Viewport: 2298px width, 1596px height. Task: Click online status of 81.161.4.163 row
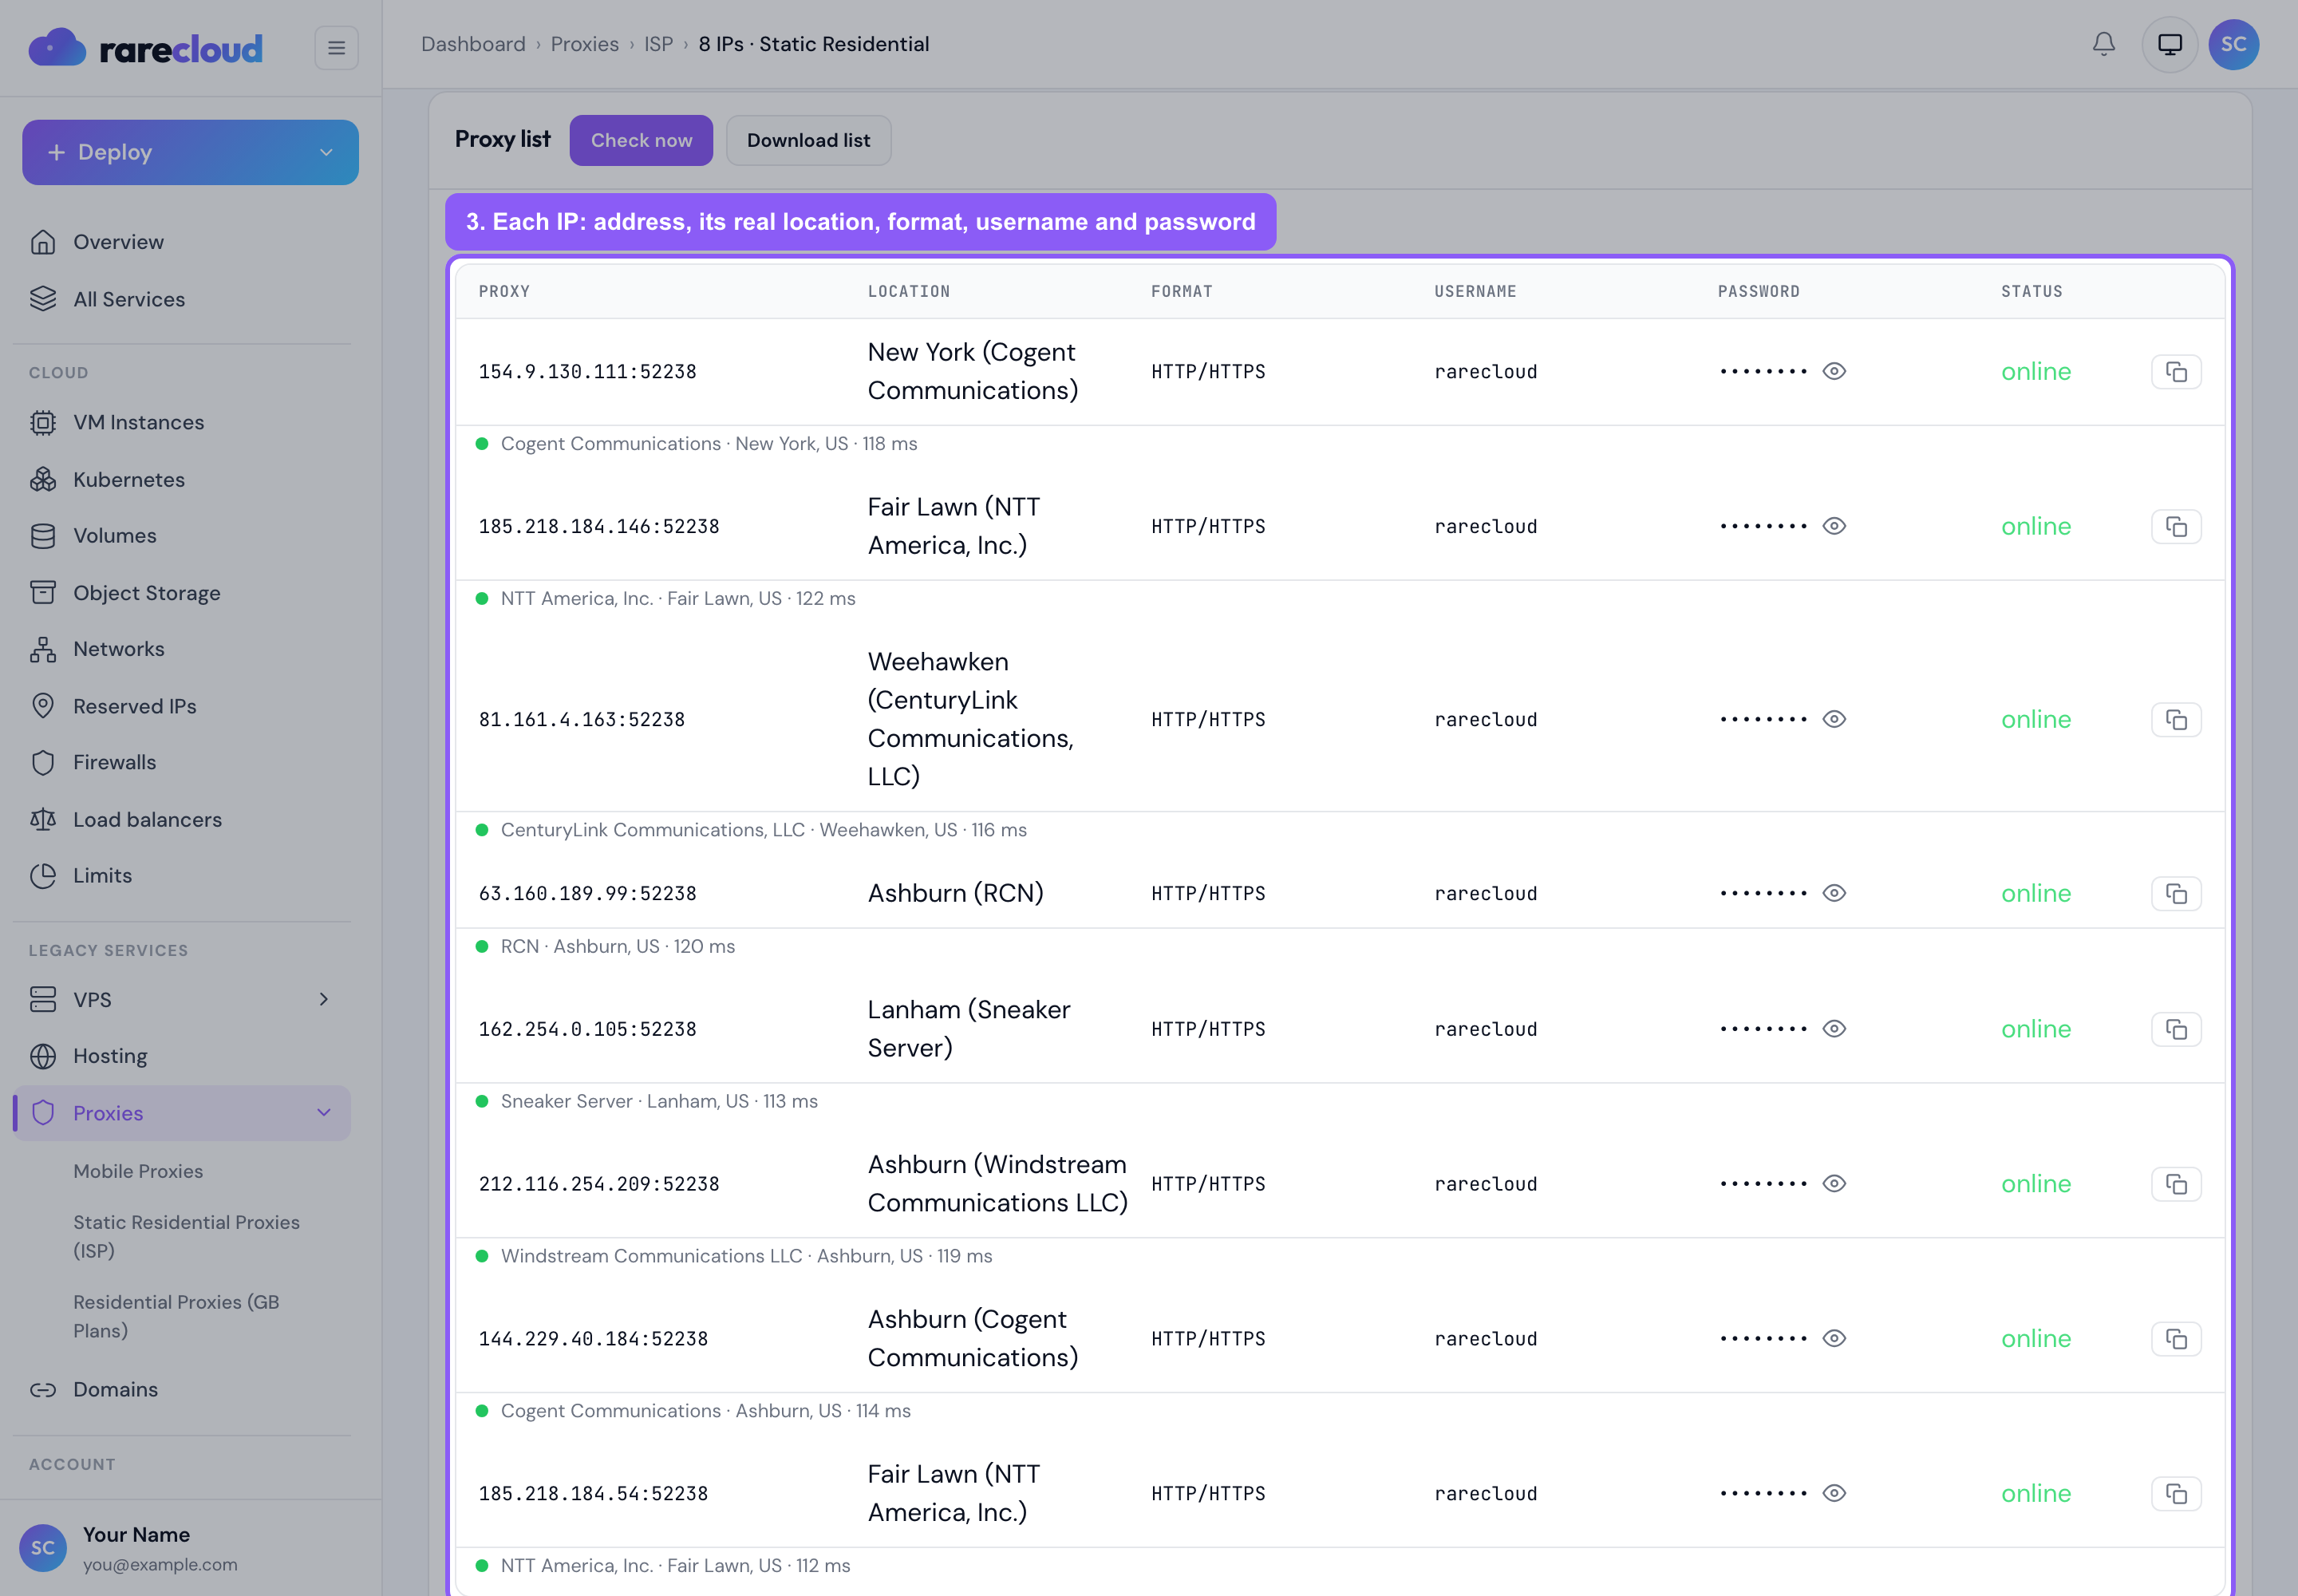click(x=2035, y=719)
